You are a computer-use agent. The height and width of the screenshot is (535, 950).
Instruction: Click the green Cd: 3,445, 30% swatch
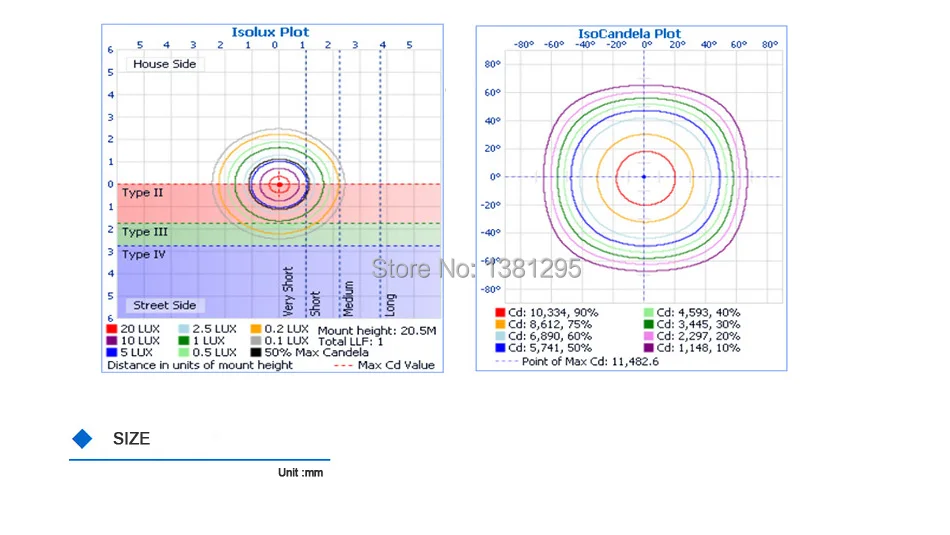pos(648,324)
